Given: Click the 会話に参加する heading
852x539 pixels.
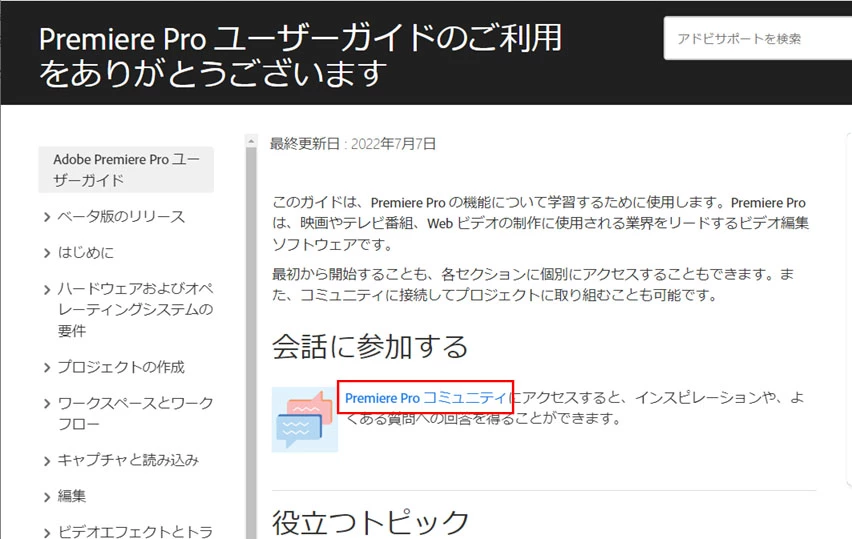Looking at the screenshot, I should coord(370,346).
